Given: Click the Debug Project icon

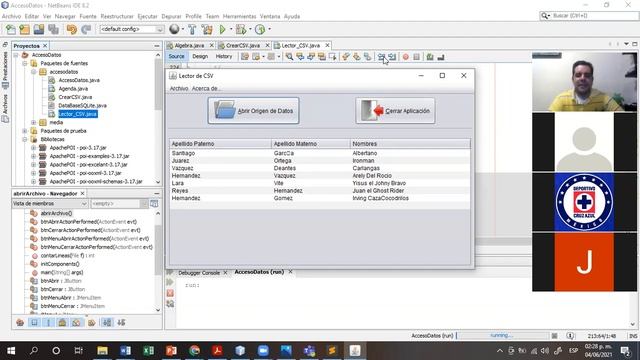Looking at the screenshot, I should tap(241, 29).
